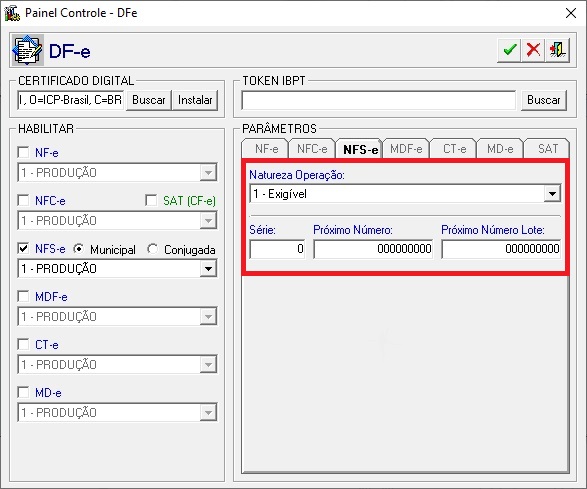Expand the Natureza Operação dropdown

552,194
